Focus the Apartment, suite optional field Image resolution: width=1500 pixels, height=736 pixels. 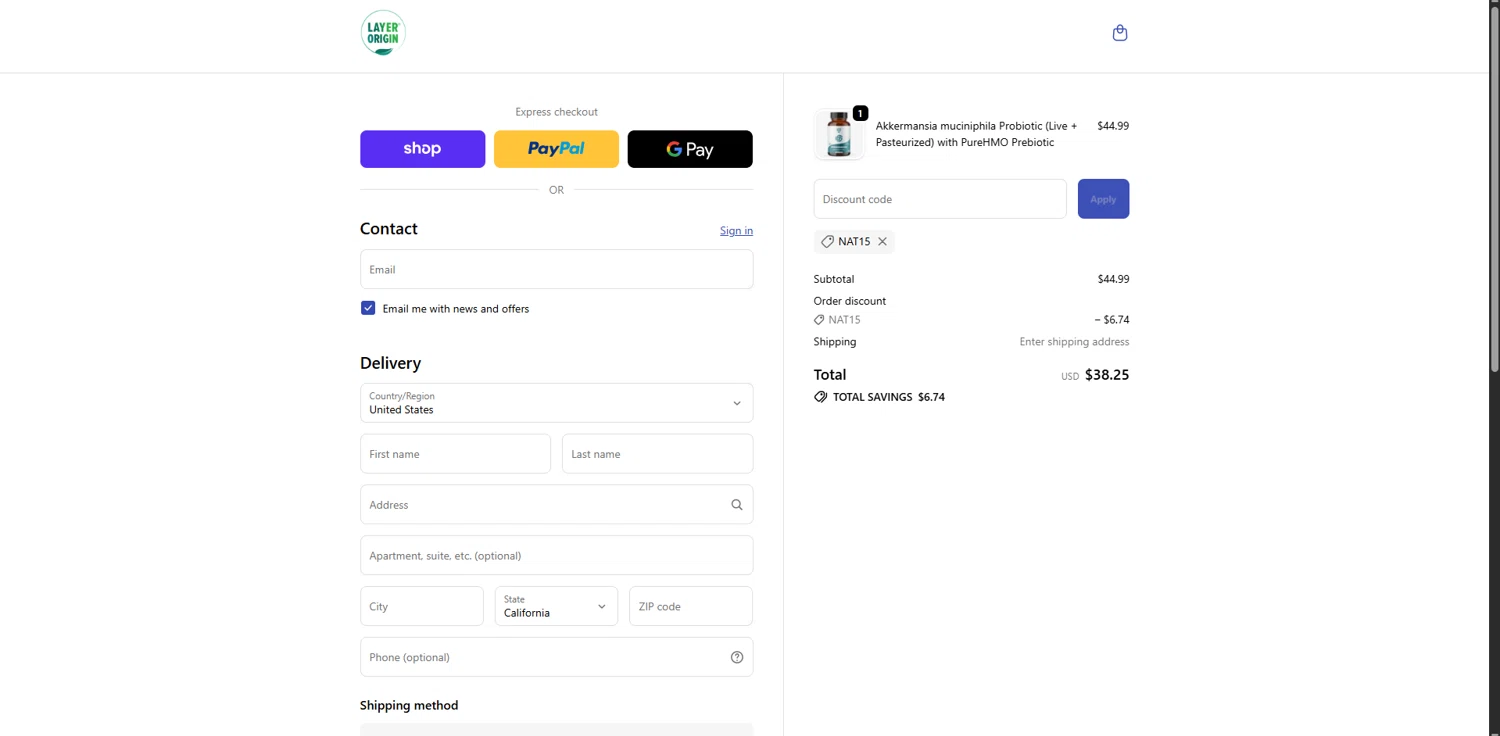(x=556, y=555)
